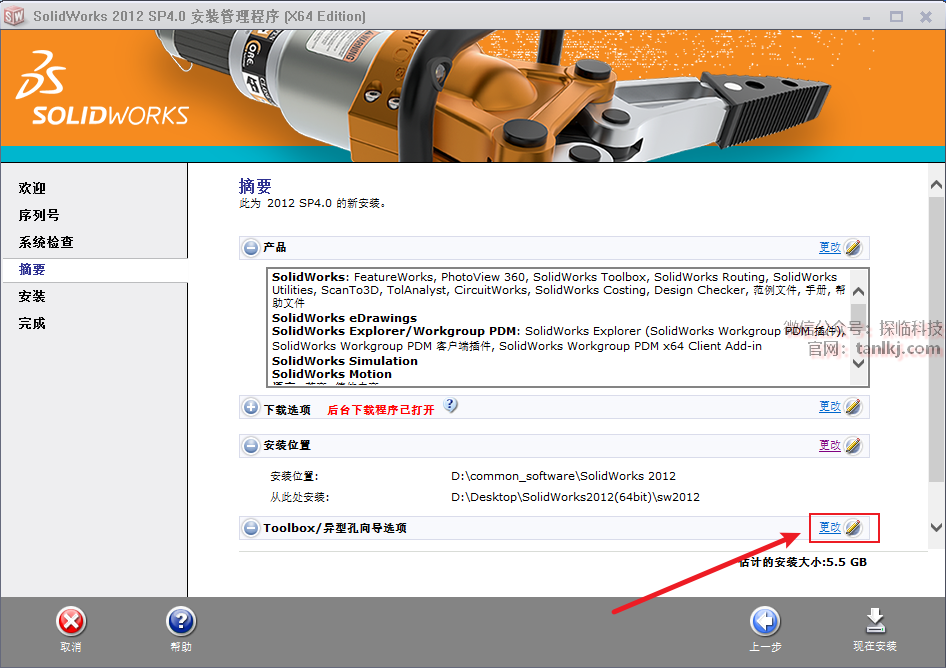Viewport: 946px width, 668px height.
Task: Click the SolidWorks title bar logo icon
Action: pos(14,16)
